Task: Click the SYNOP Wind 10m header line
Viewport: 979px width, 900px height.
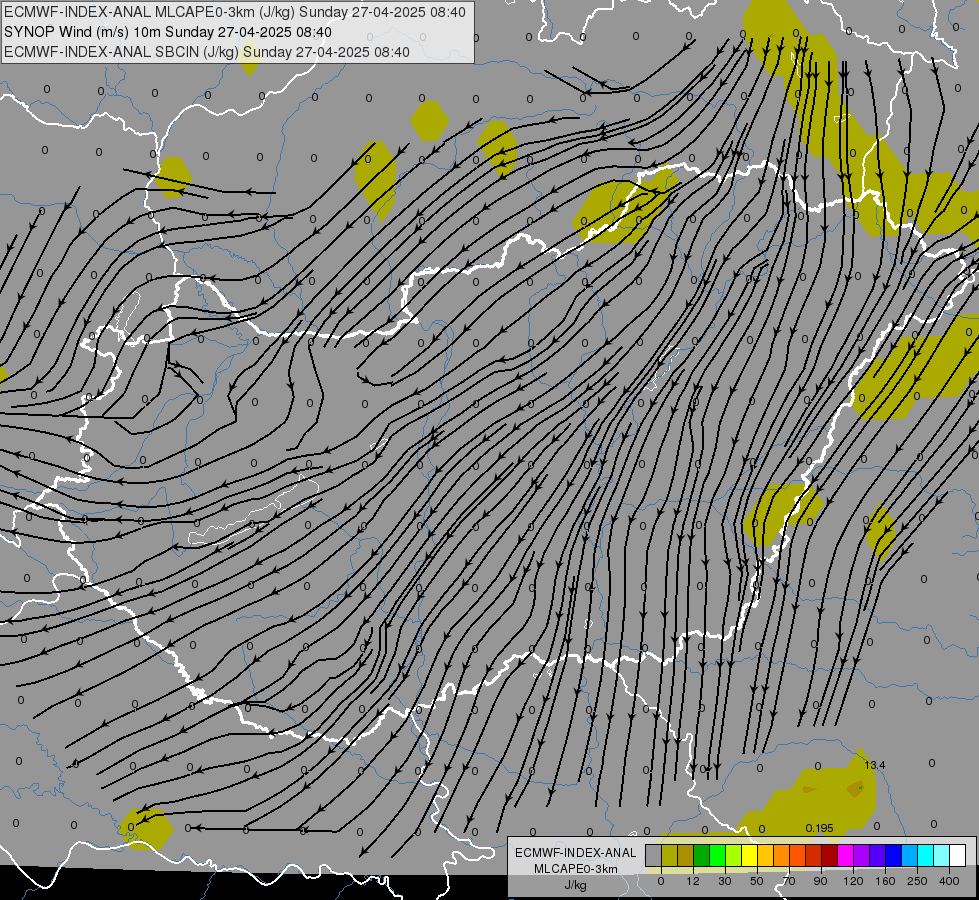Action: tap(167, 32)
